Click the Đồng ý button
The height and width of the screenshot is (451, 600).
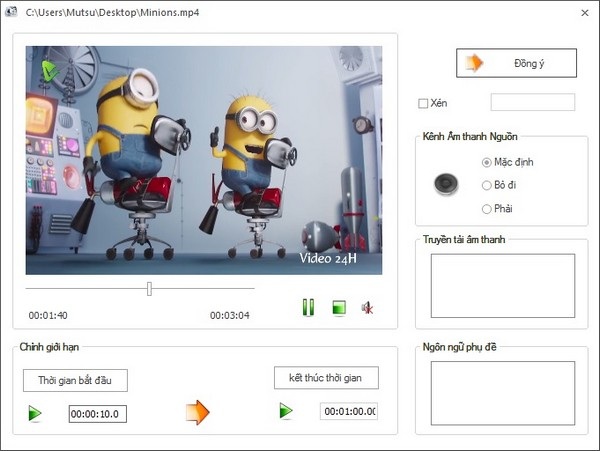(516, 63)
